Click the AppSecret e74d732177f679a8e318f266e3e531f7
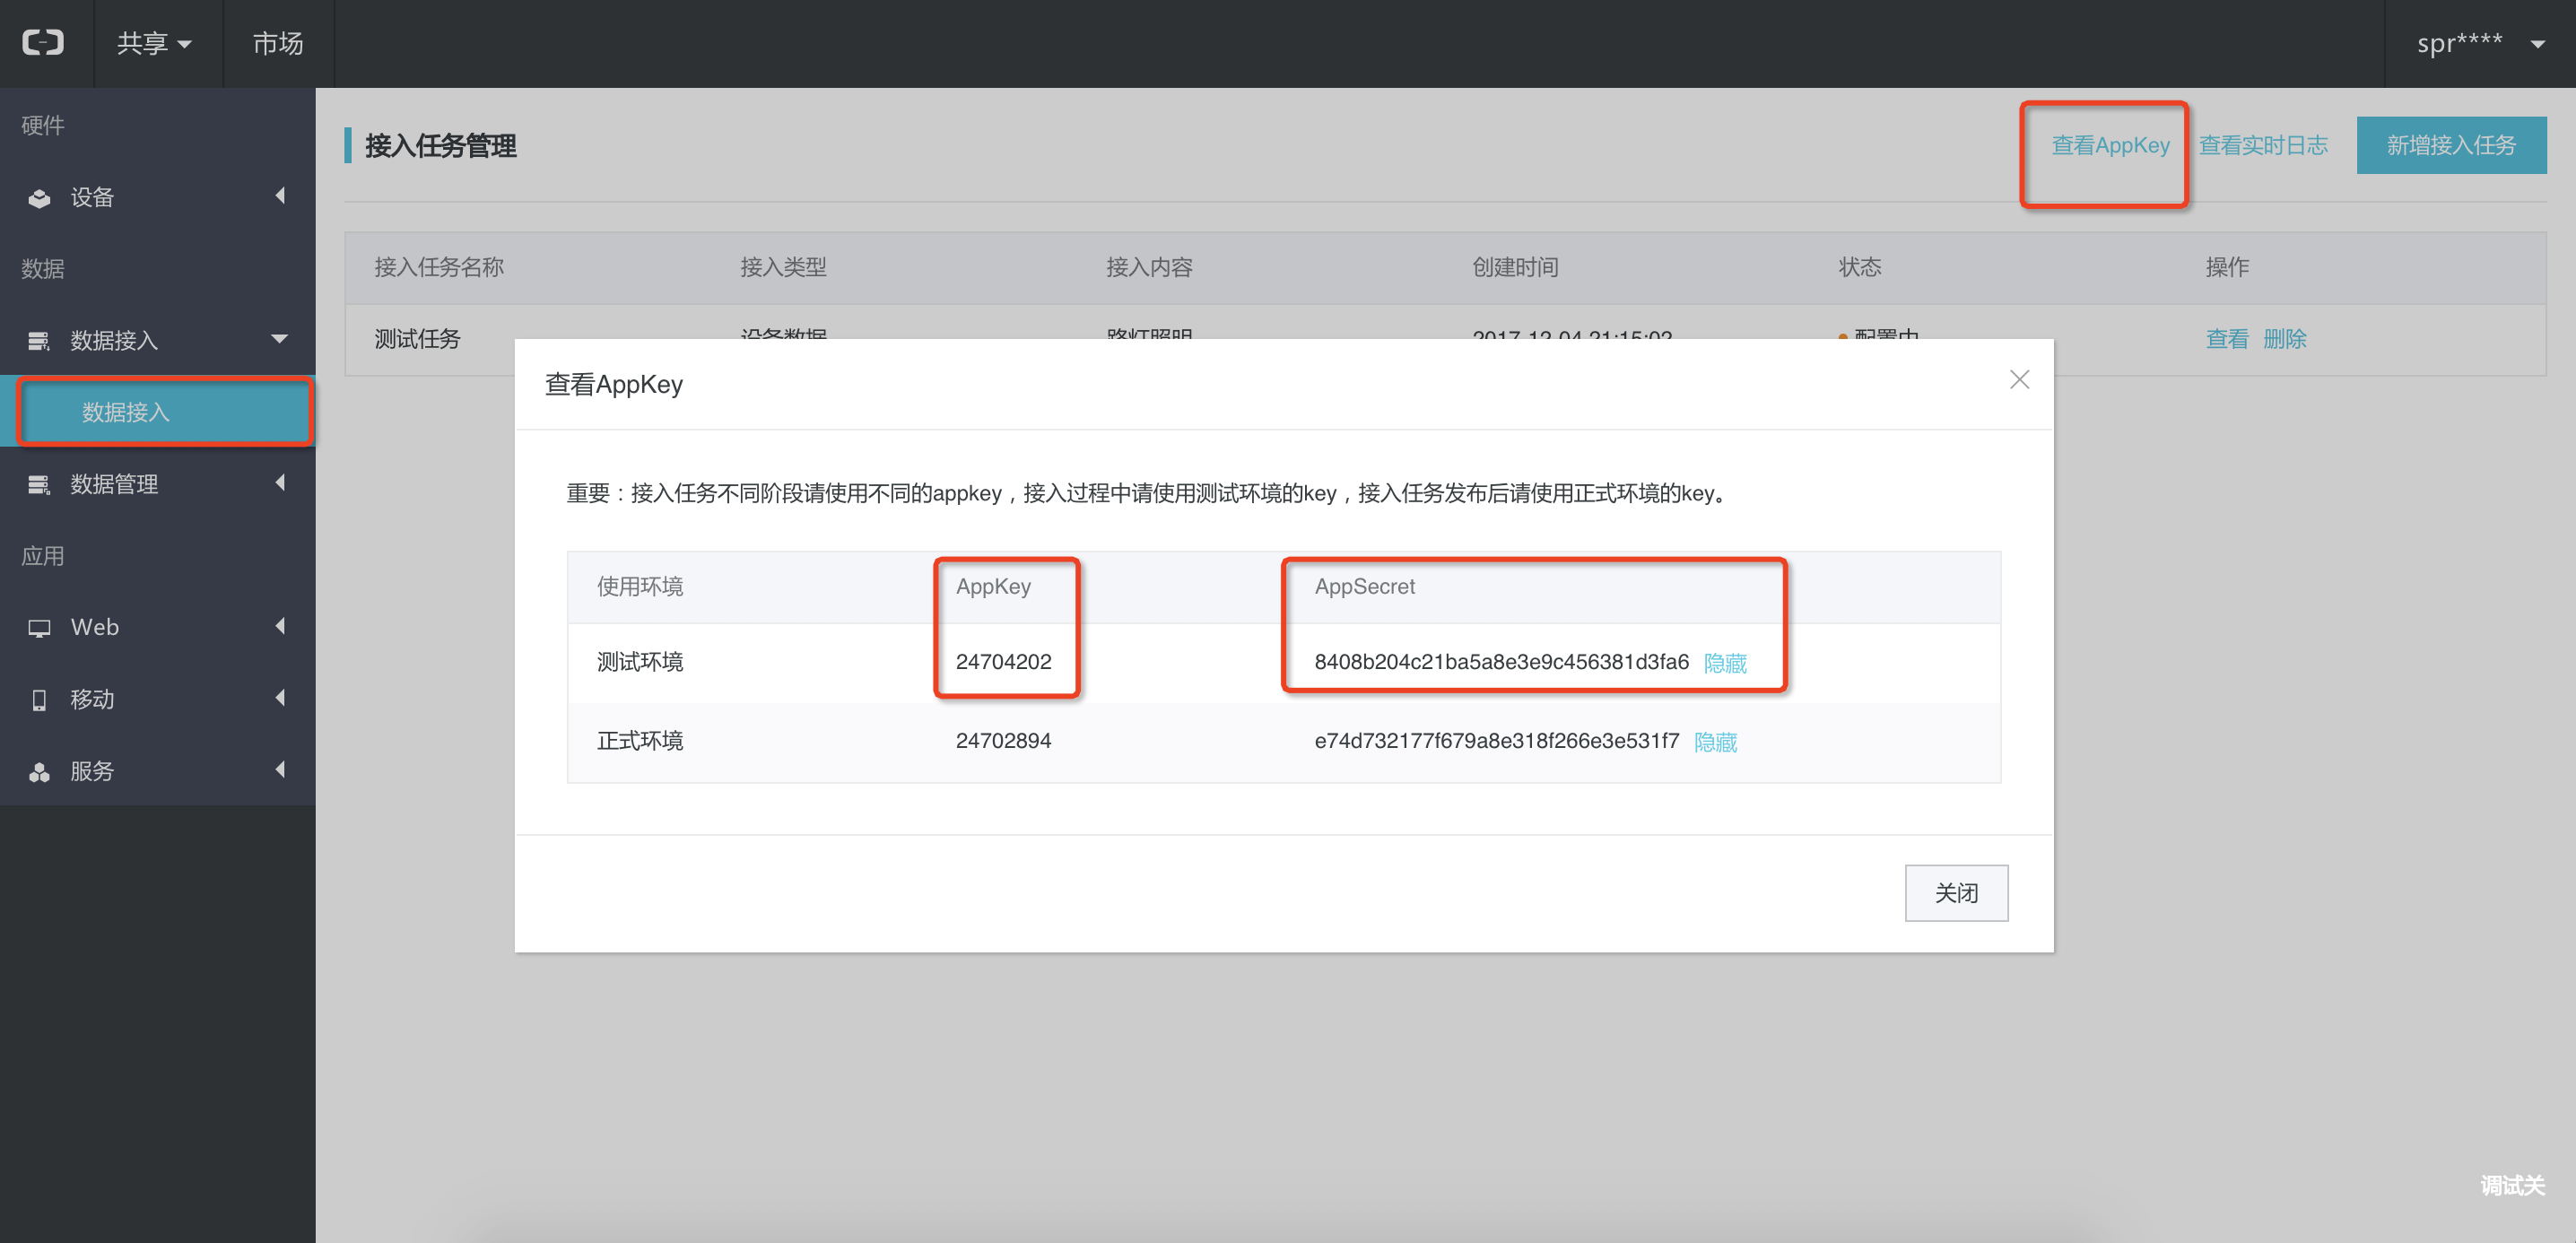This screenshot has width=2576, height=1243. point(1496,741)
